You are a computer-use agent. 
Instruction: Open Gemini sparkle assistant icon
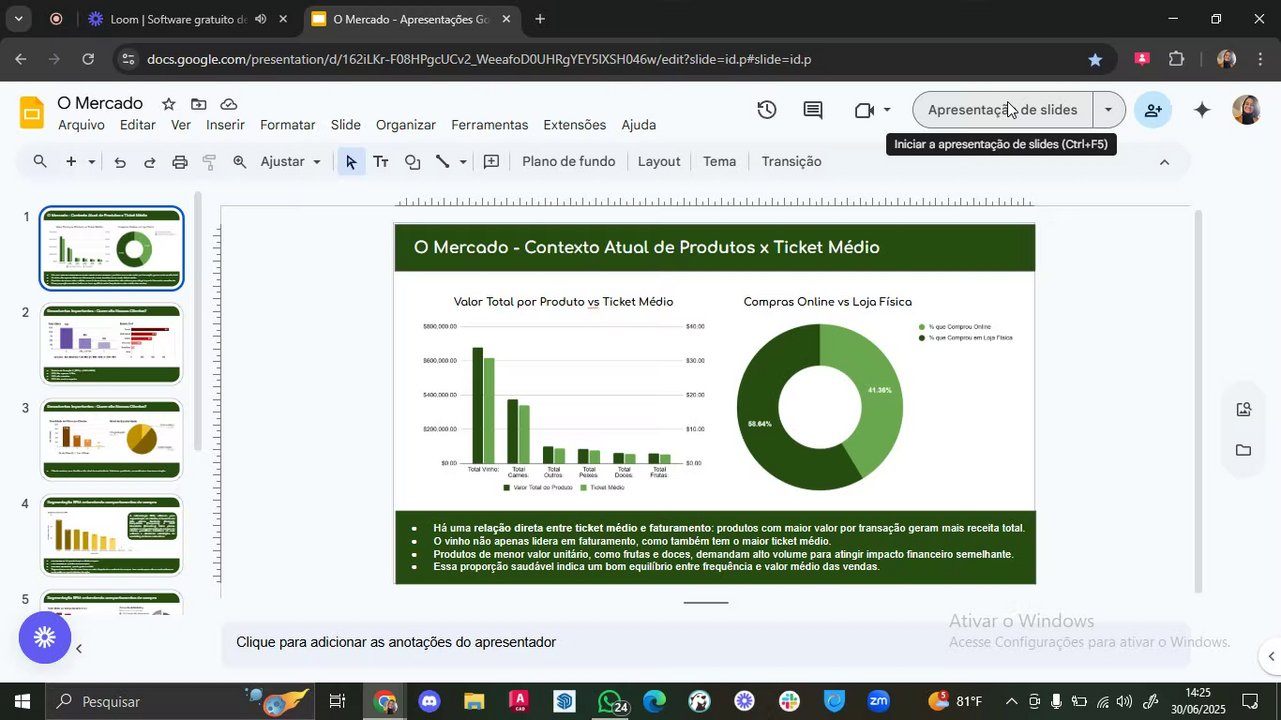pos(1202,110)
